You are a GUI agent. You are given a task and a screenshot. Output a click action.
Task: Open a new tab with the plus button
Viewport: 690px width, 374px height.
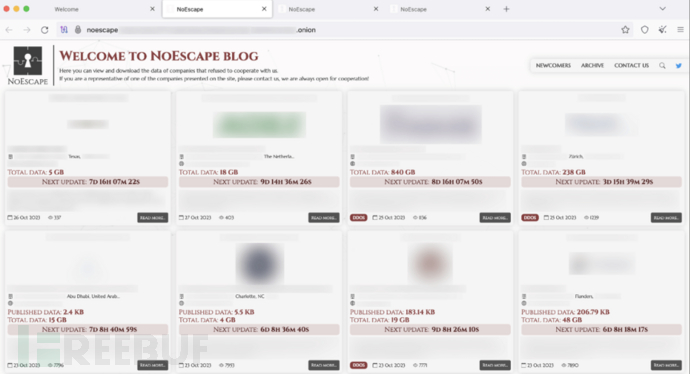pos(506,9)
